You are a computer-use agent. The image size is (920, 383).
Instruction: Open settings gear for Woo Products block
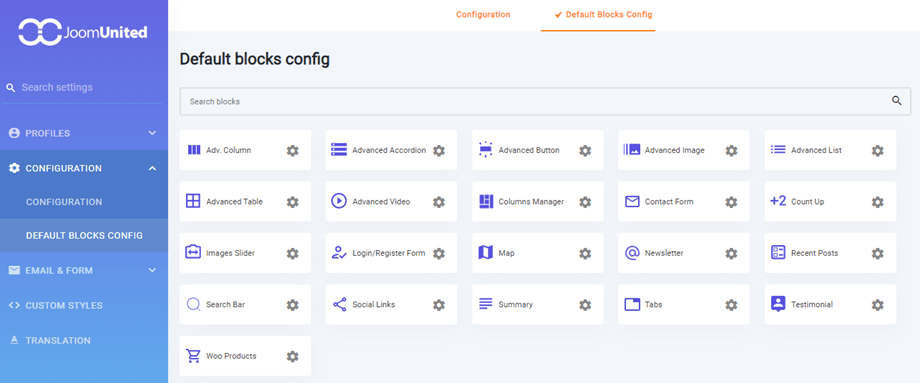pos(292,356)
